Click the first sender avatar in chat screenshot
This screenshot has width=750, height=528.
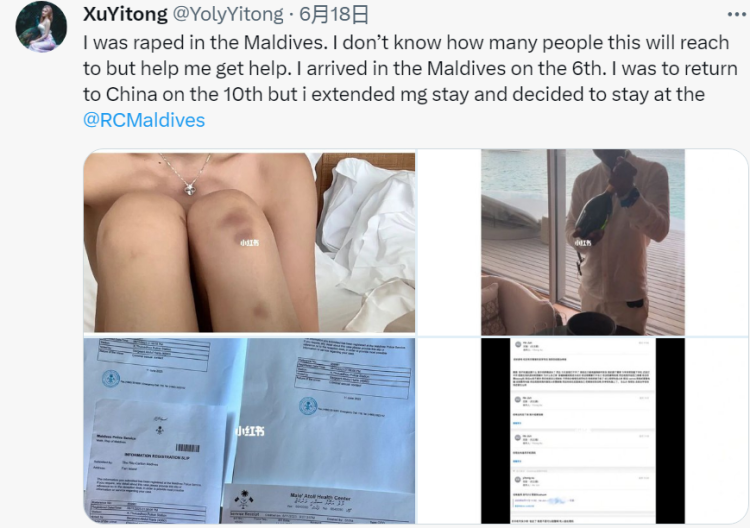point(517,345)
